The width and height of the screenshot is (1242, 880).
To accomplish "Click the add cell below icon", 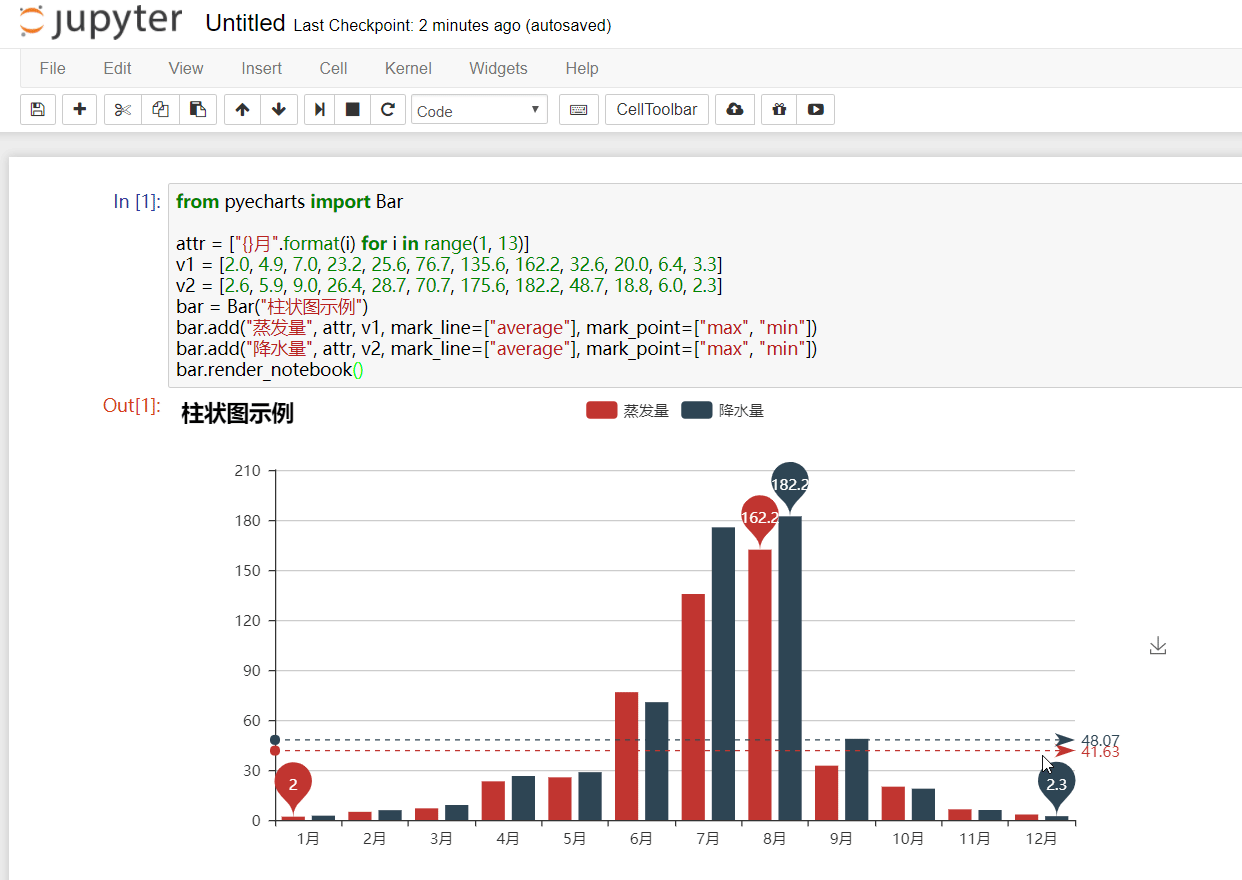I will 79,109.
